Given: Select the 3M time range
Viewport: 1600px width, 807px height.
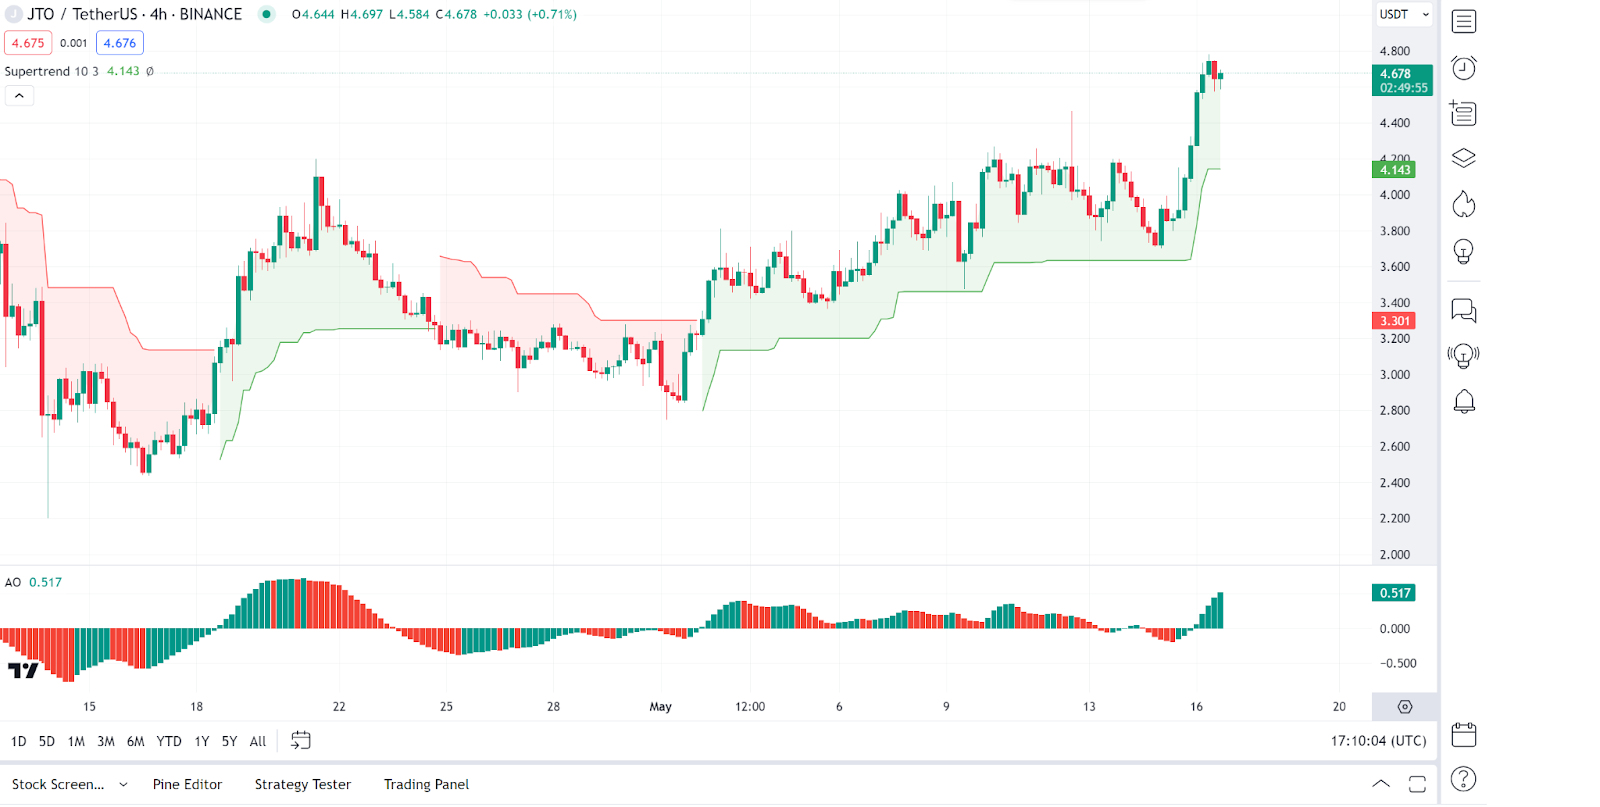Looking at the screenshot, I should (106, 742).
